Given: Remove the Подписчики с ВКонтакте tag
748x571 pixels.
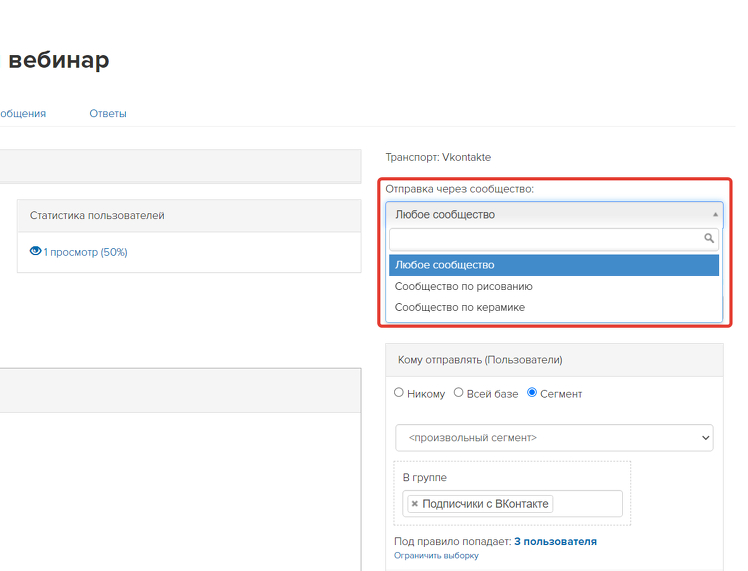Looking at the screenshot, I should point(415,504).
